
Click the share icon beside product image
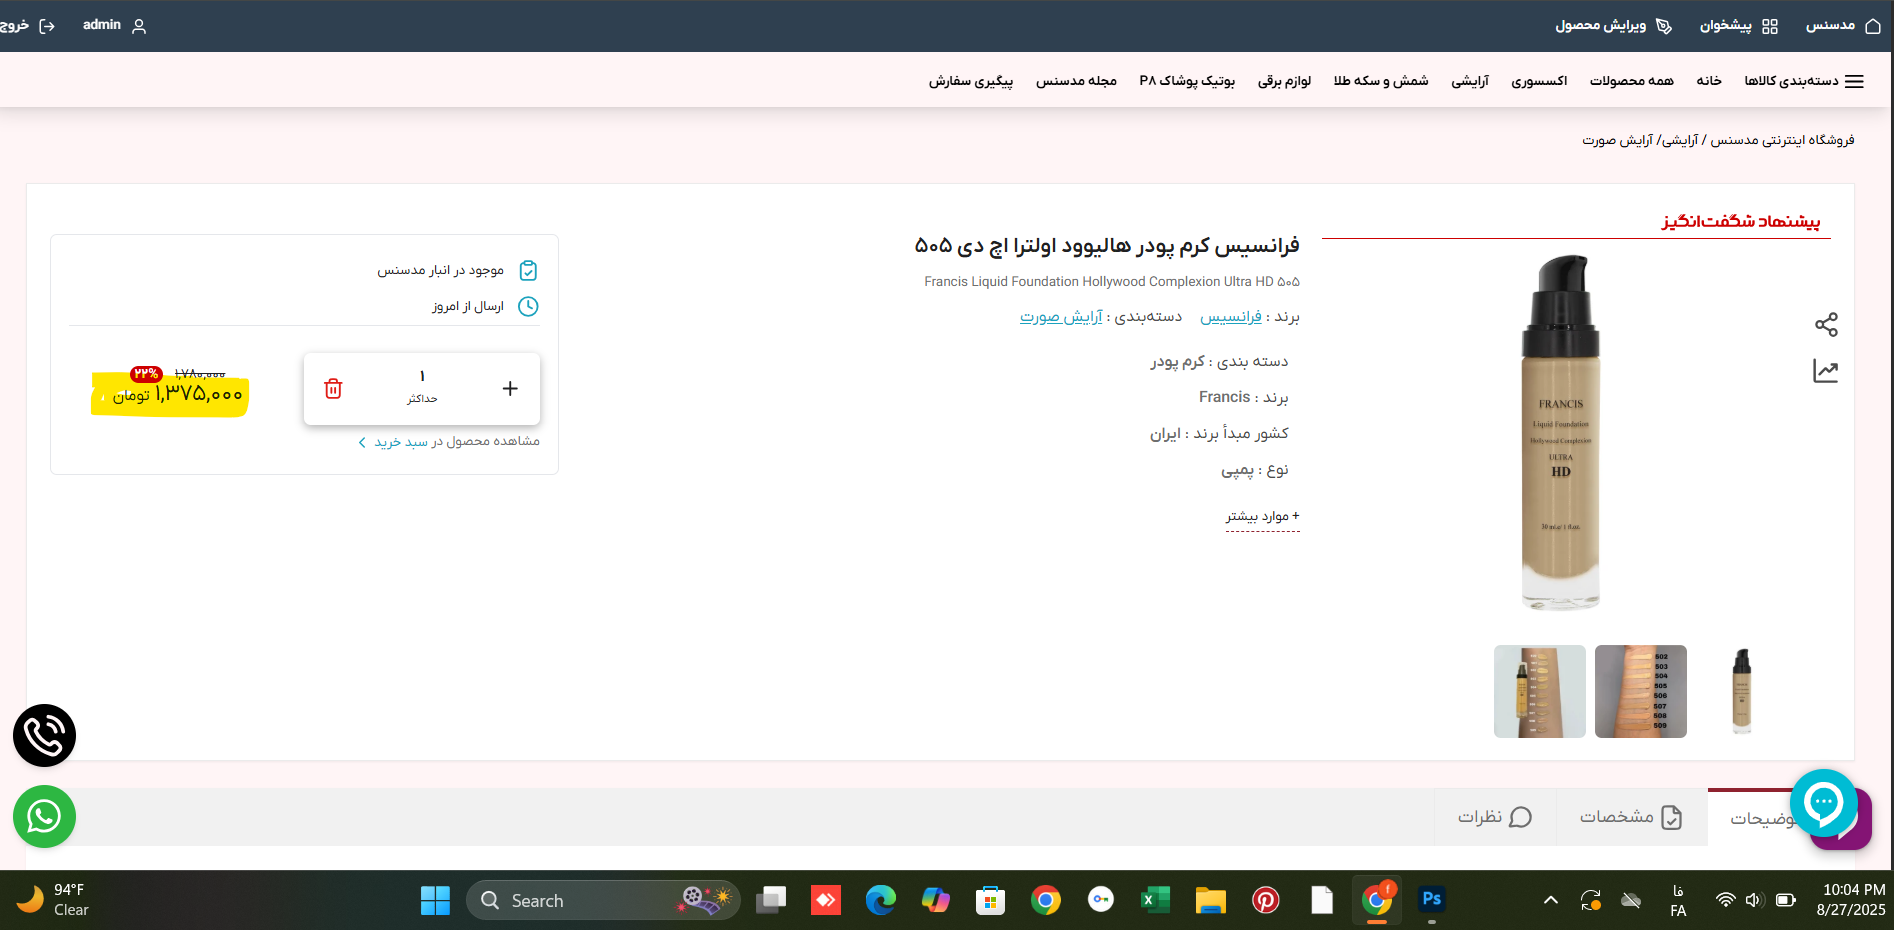[1825, 324]
